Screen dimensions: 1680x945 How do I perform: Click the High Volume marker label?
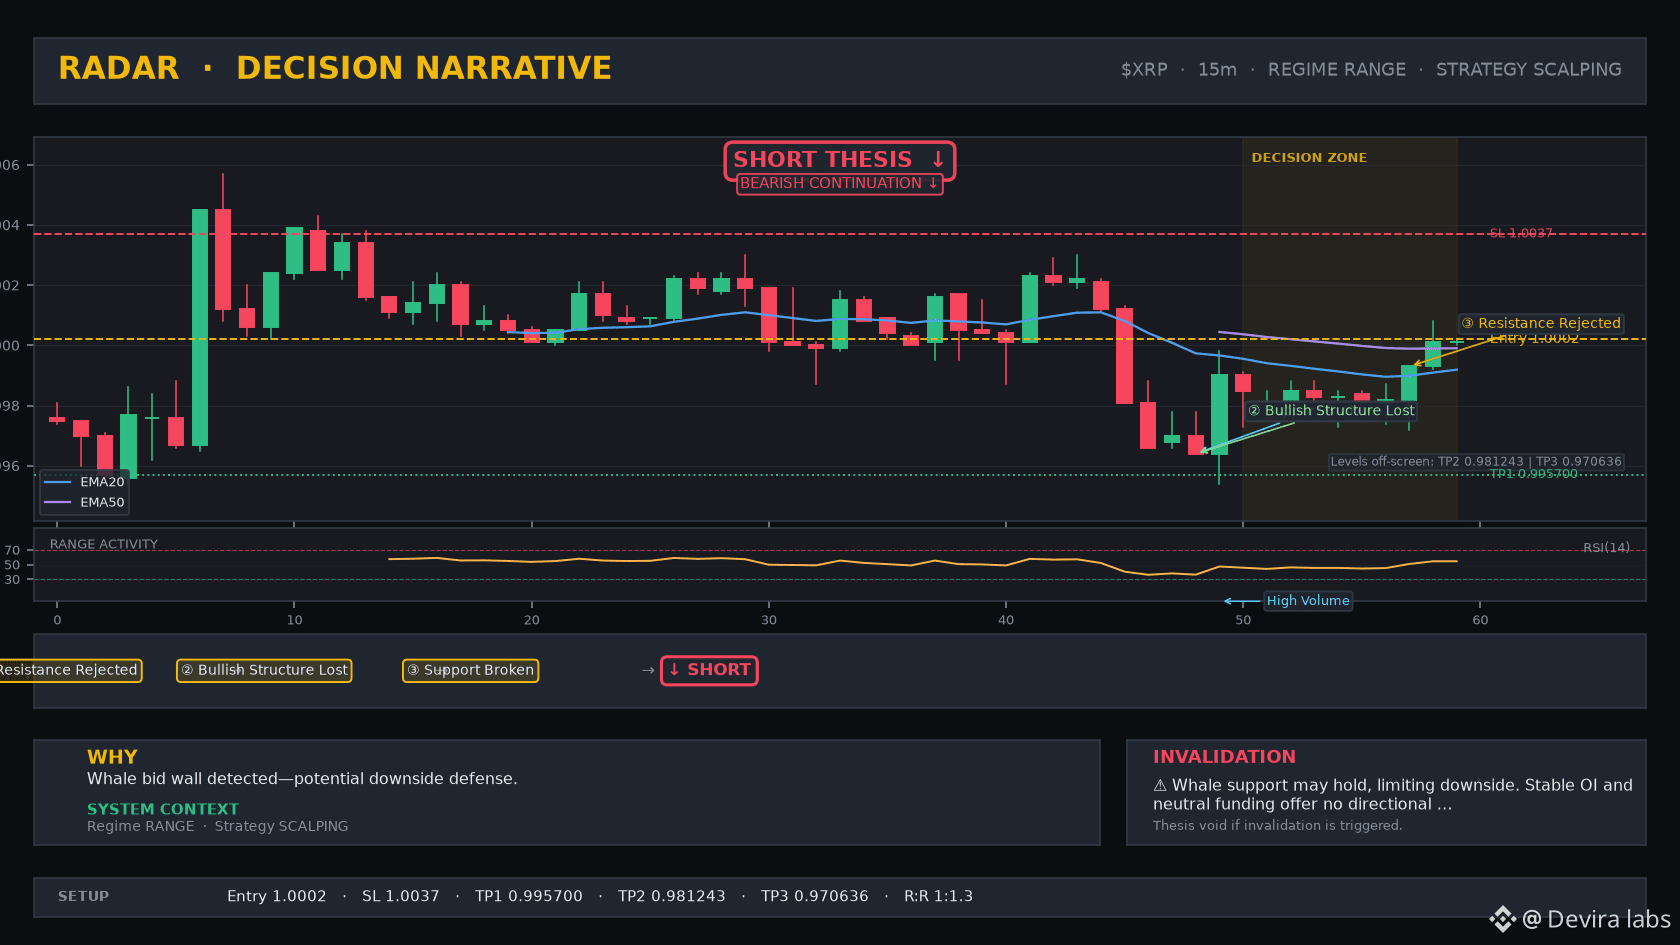point(1308,601)
